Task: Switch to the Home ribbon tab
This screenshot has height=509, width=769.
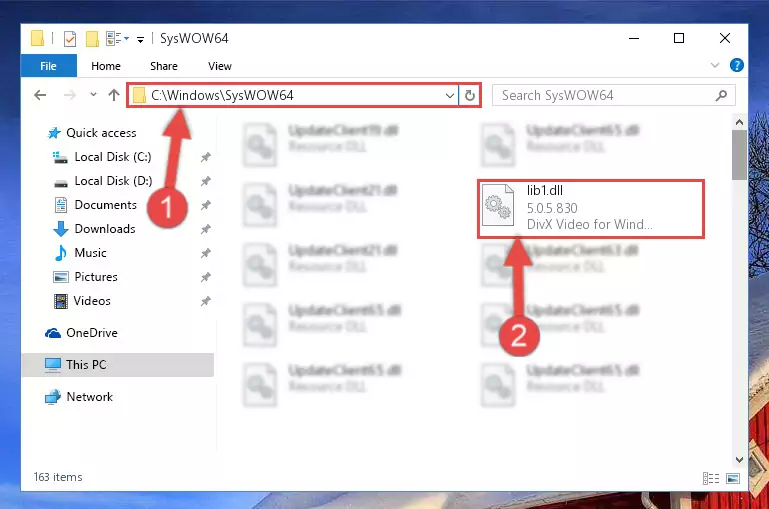Action: (105, 66)
